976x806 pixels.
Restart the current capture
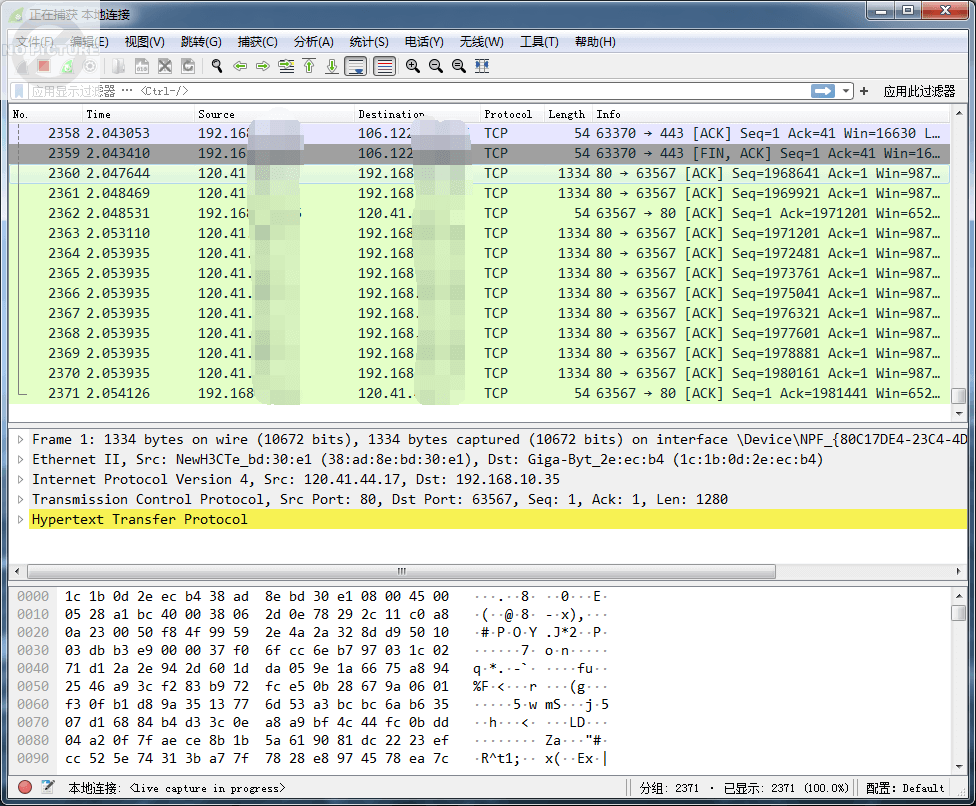[67, 66]
